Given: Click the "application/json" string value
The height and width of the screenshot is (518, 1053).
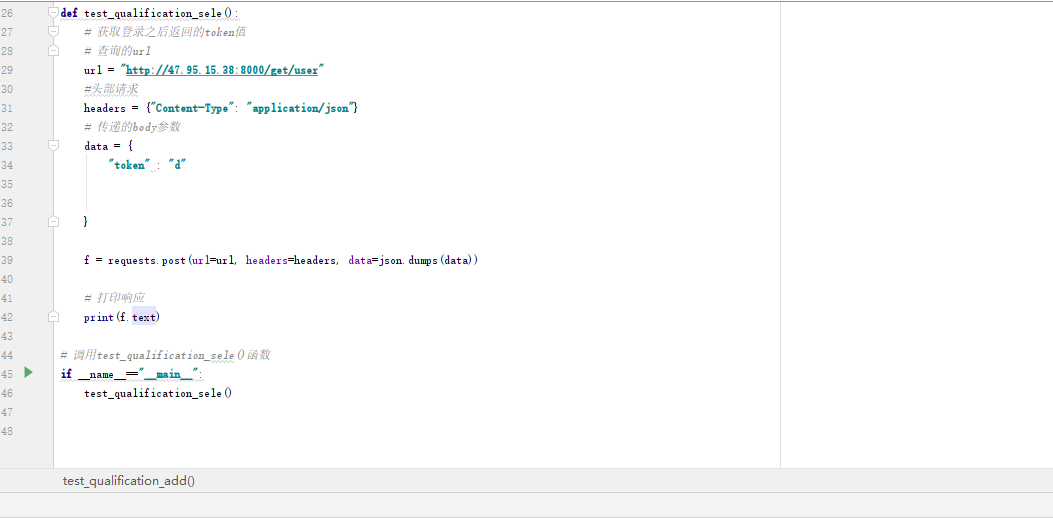Looking at the screenshot, I should tap(302, 108).
